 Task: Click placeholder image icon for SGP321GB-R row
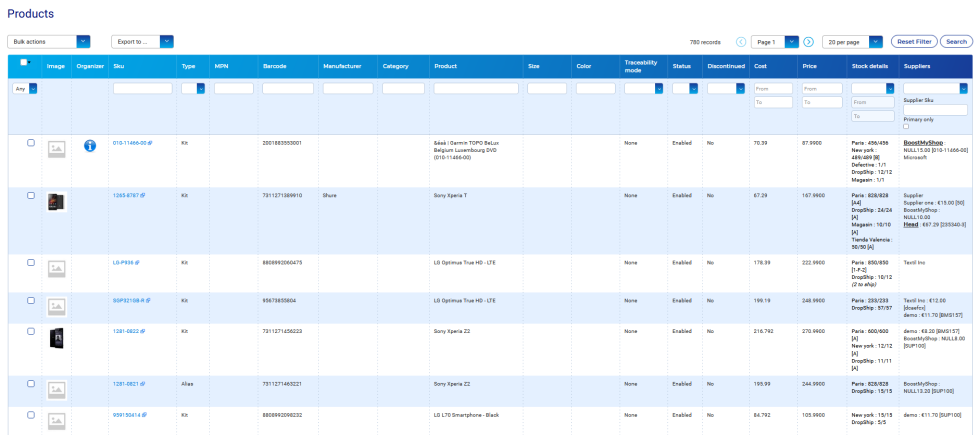pos(57,305)
